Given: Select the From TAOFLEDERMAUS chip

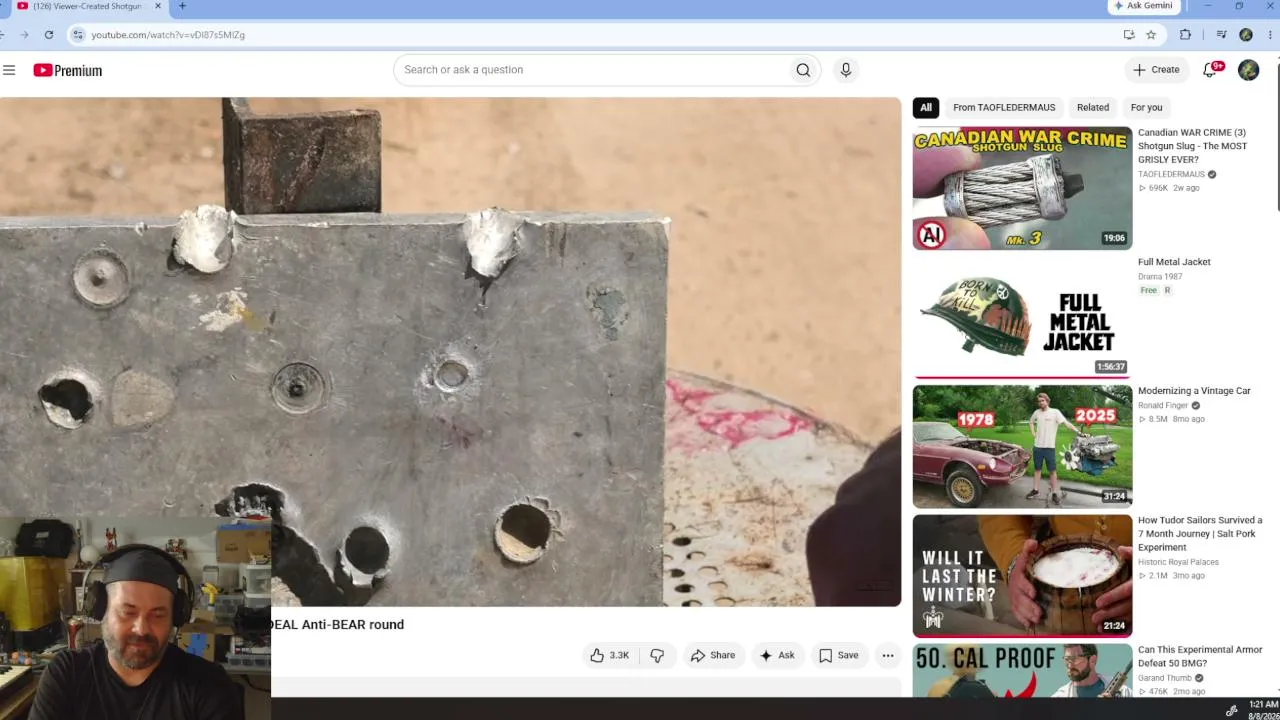Looking at the screenshot, I should [x=1004, y=108].
